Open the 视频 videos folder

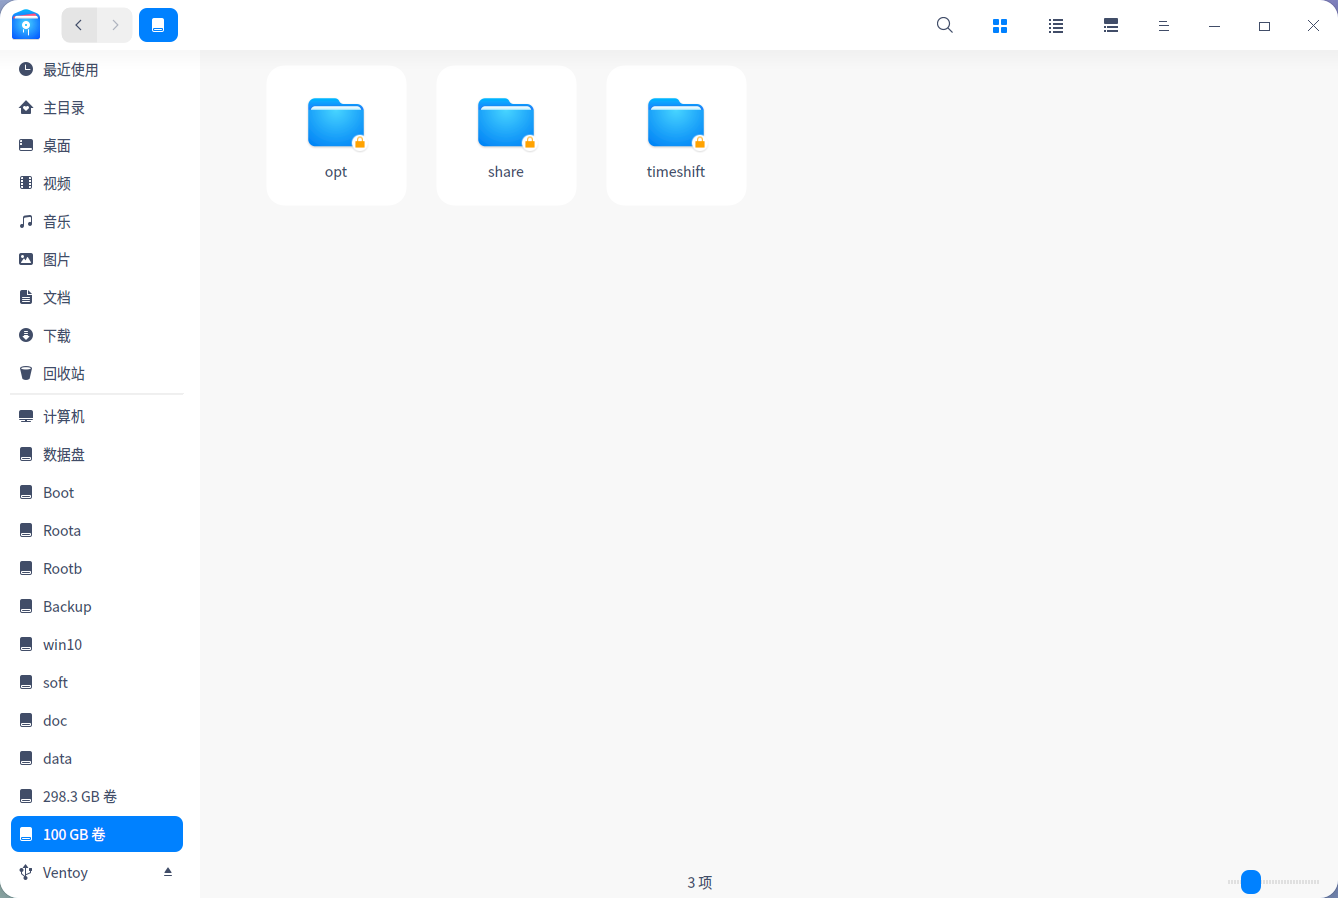pyautogui.click(x=97, y=184)
